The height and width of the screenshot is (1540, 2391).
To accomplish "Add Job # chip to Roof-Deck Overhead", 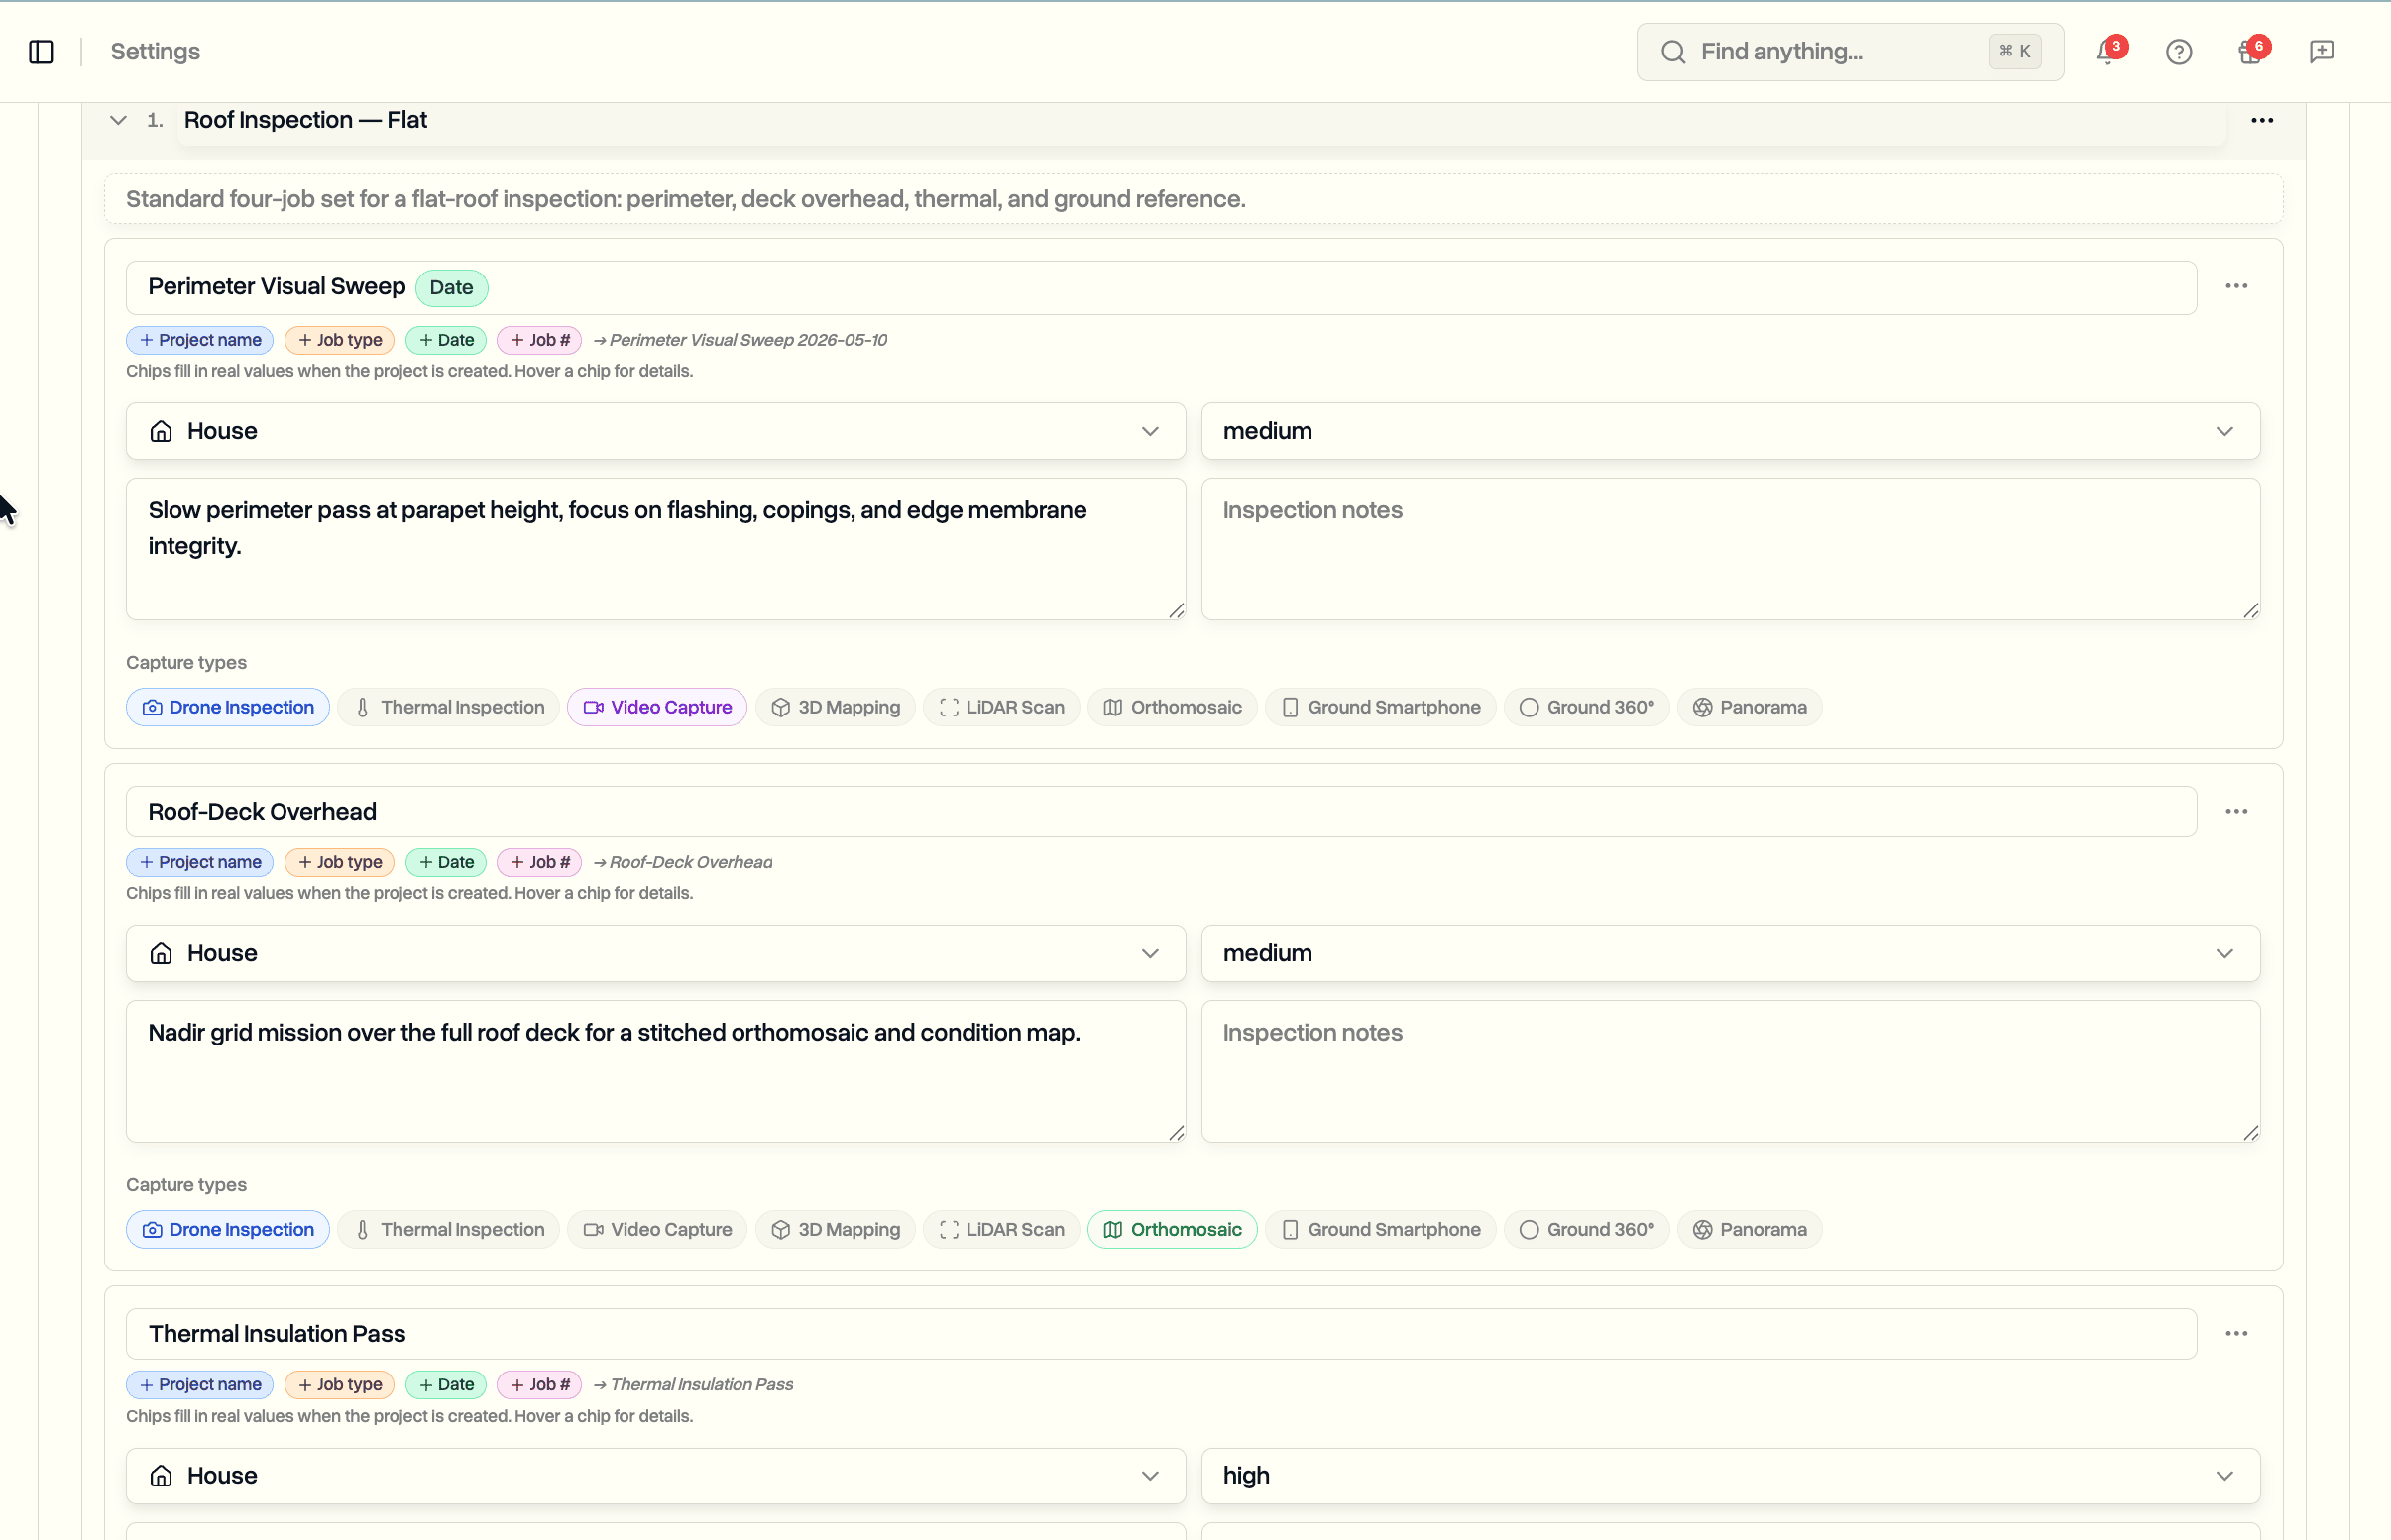I will pyautogui.click(x=539, y=862).
